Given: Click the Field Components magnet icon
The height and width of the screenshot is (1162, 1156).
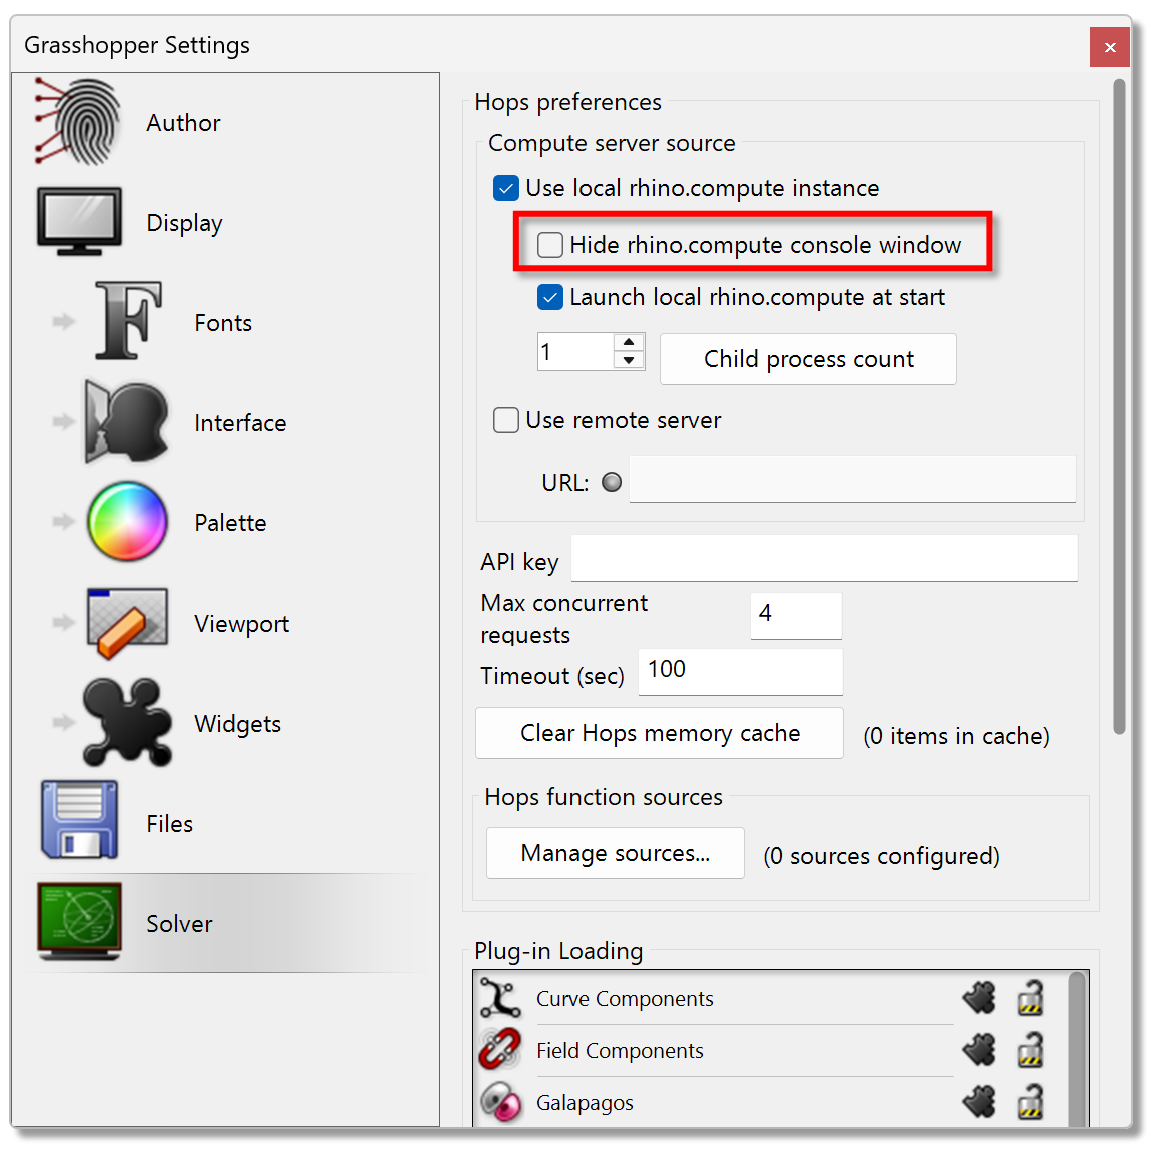Looking at the screenshot, I should point(499,1049).
